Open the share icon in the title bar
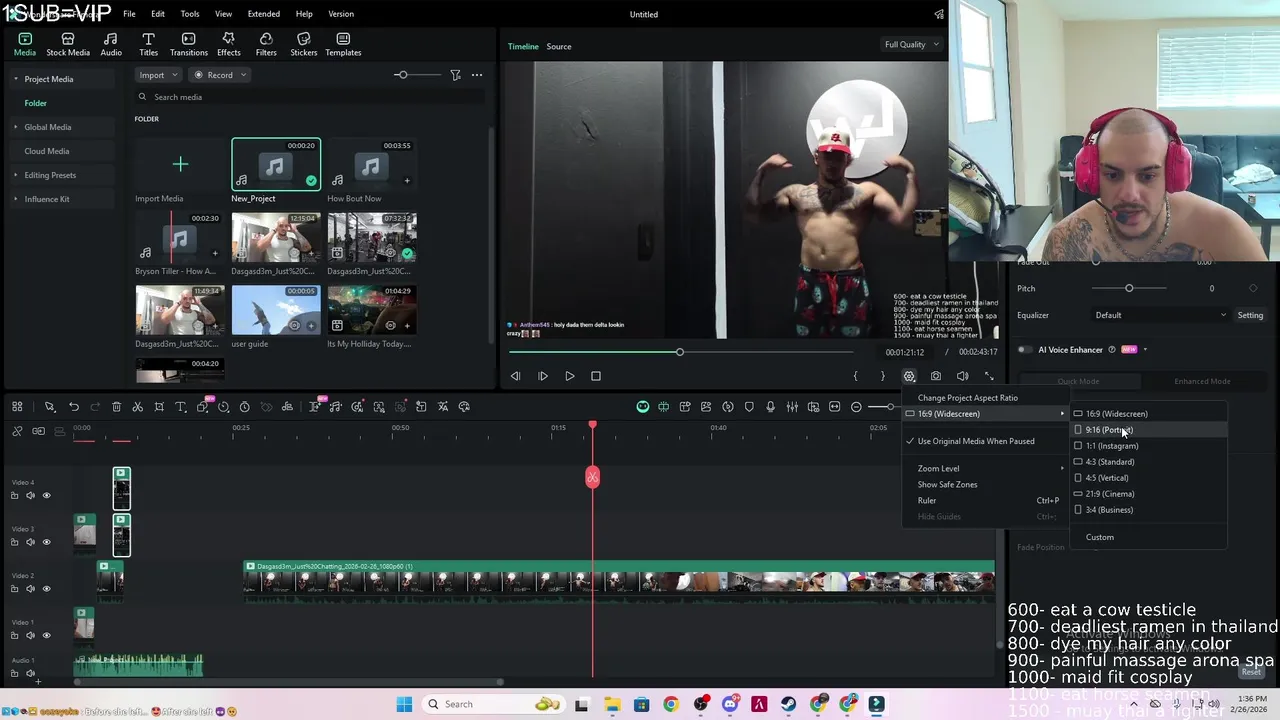 click(939, 14)
